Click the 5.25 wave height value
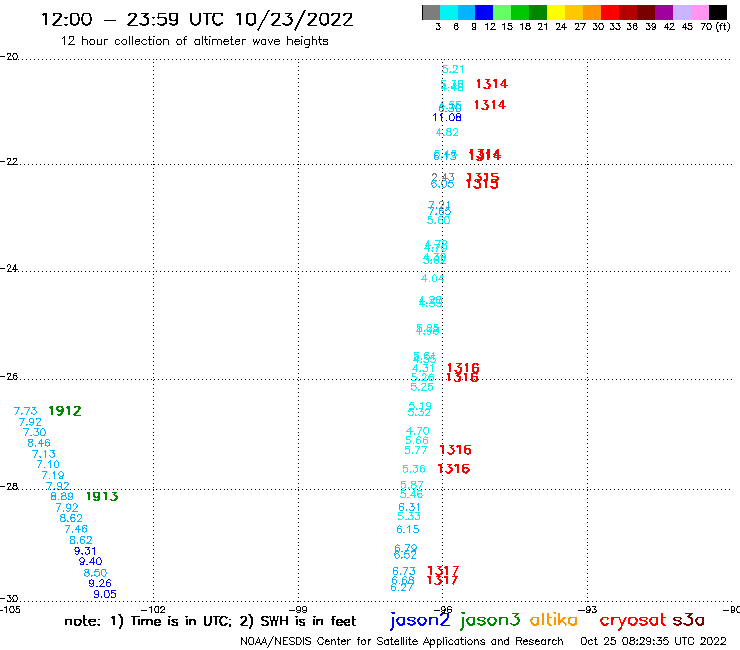The image size is (740, 650). 421,387
